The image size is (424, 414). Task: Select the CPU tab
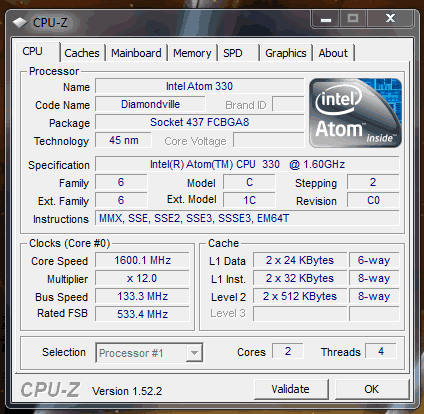click(x=37, y=52)
